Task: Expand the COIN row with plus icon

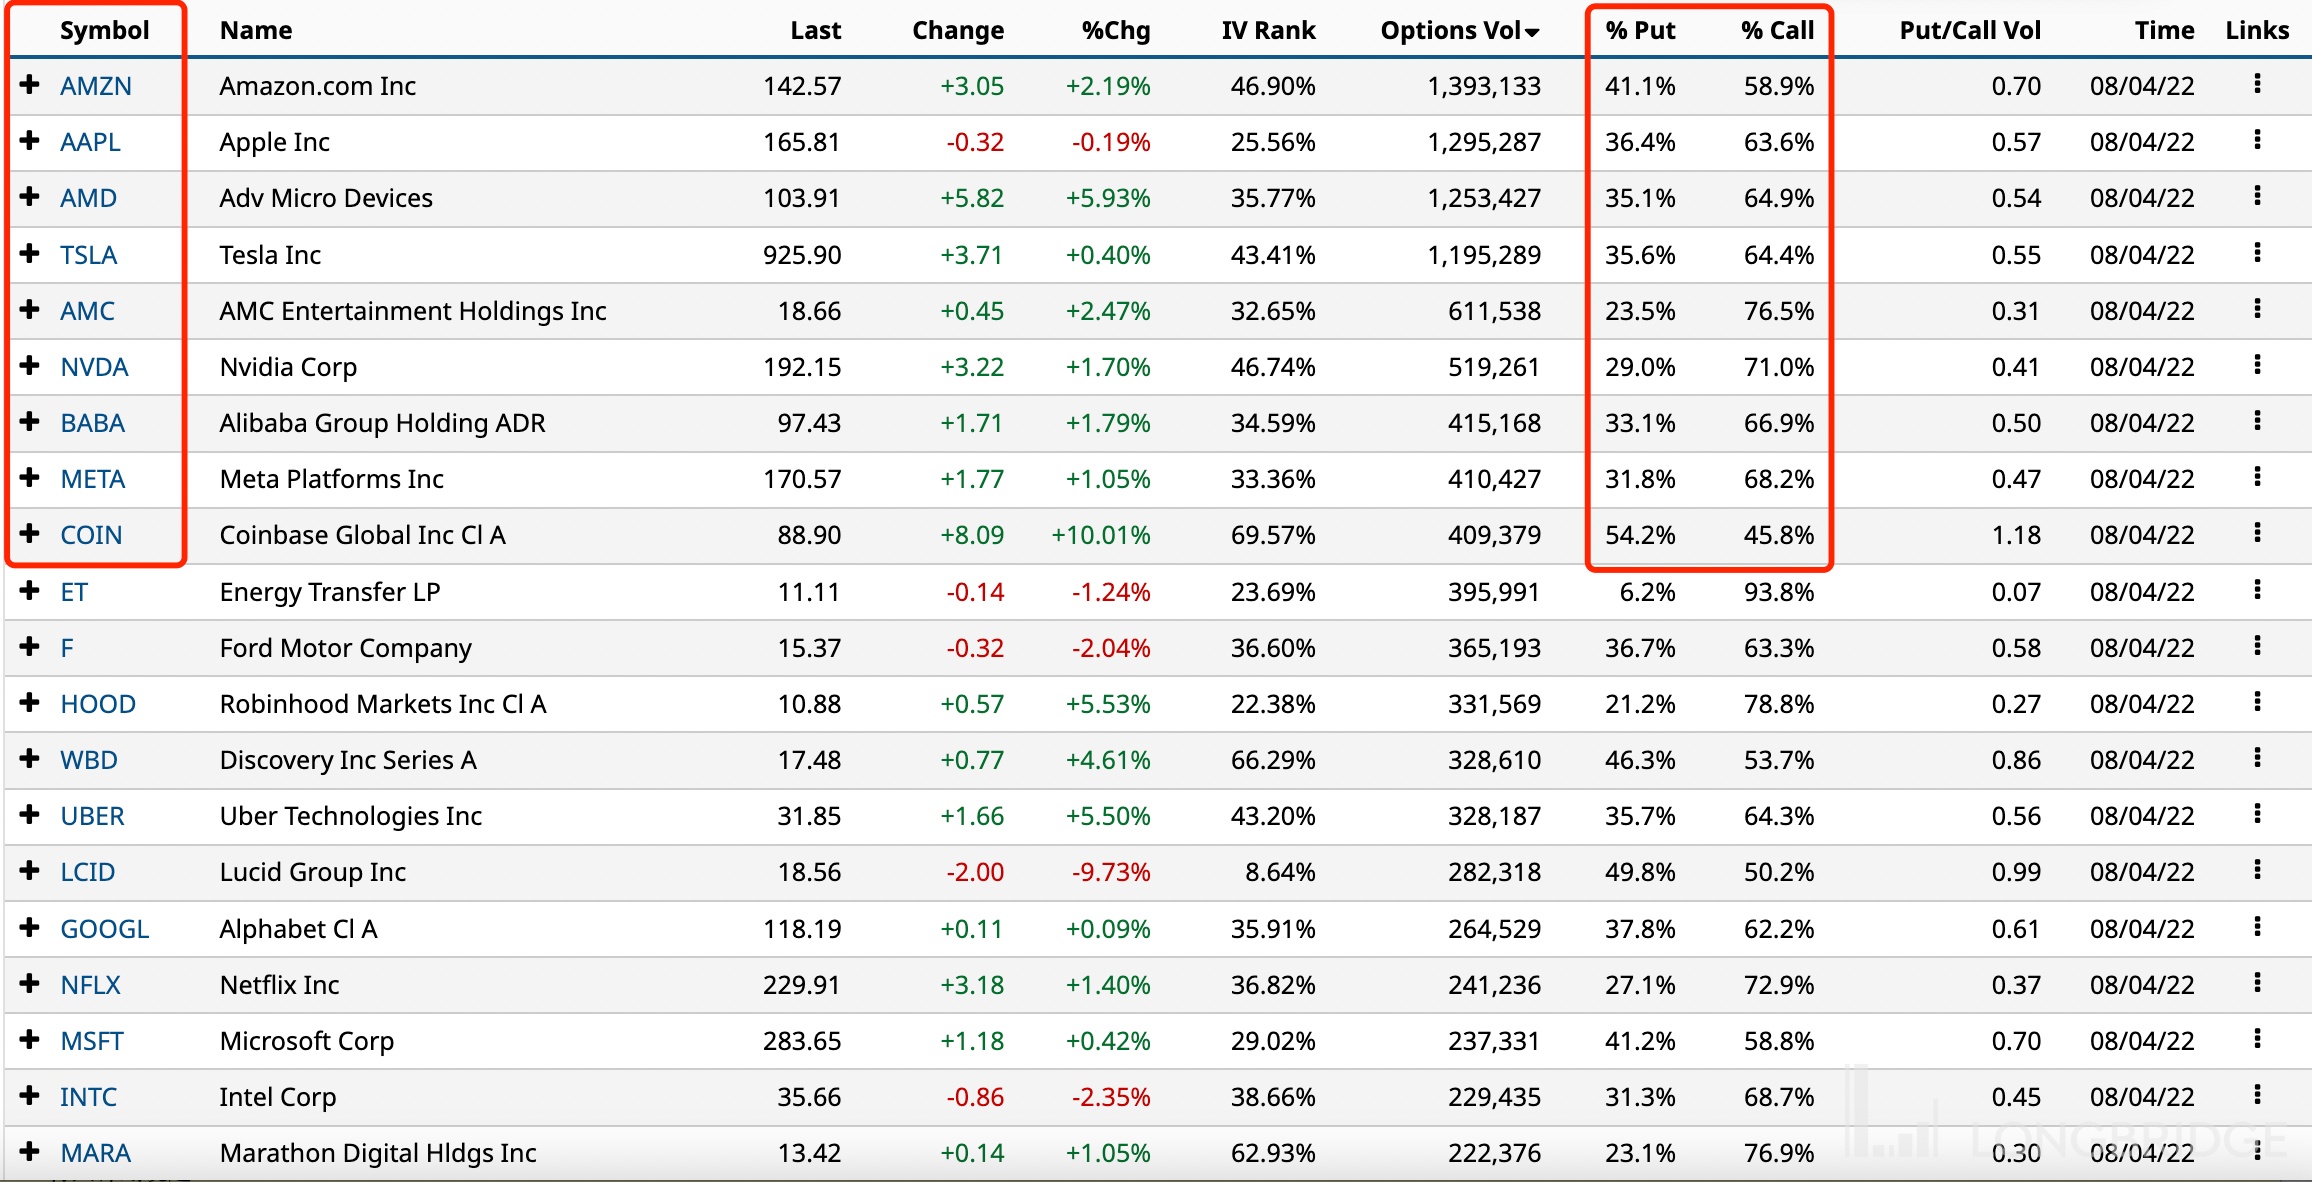Action: (x=30, y=533)
